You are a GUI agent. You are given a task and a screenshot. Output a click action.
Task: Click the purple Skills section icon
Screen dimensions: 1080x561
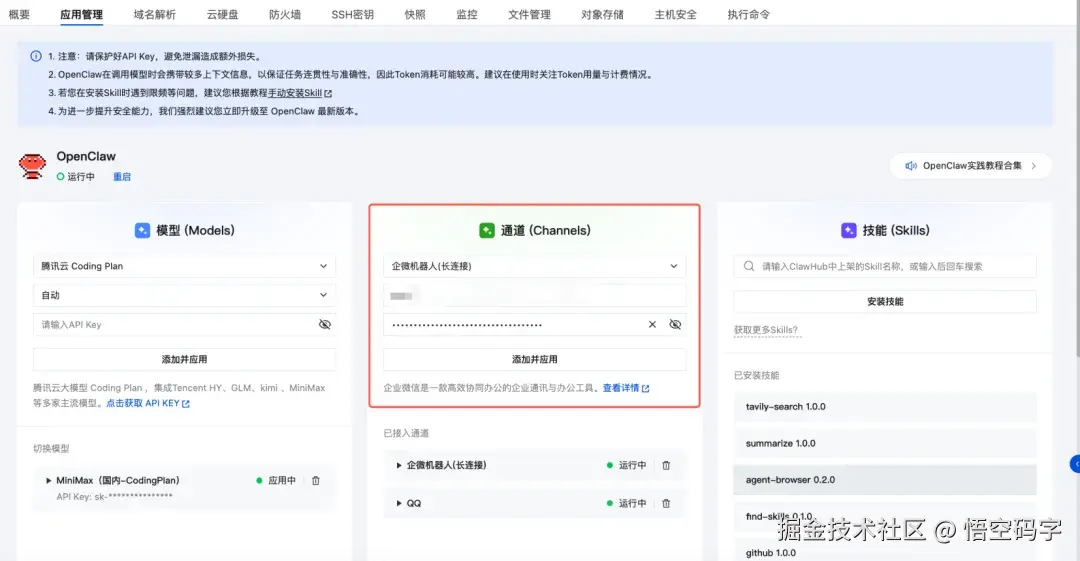tap(849, 231)
